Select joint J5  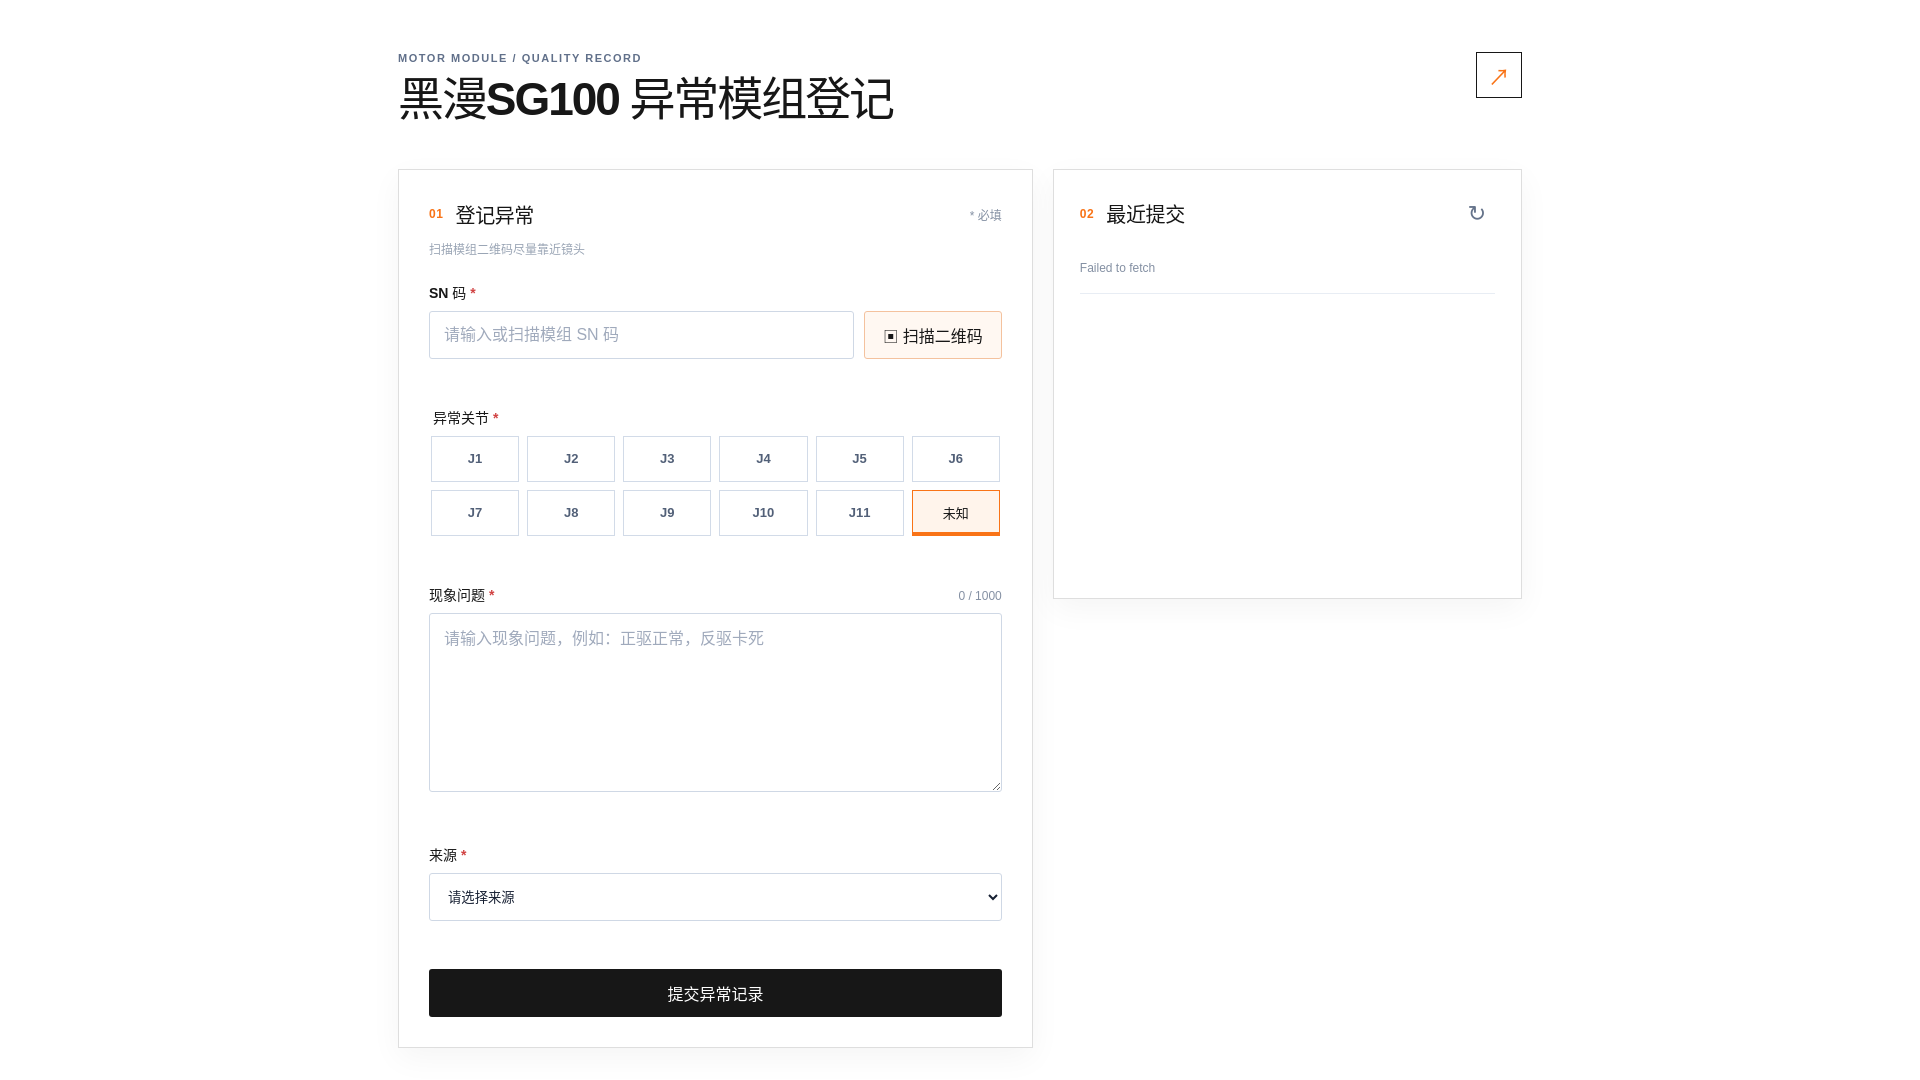click(860, 459)
